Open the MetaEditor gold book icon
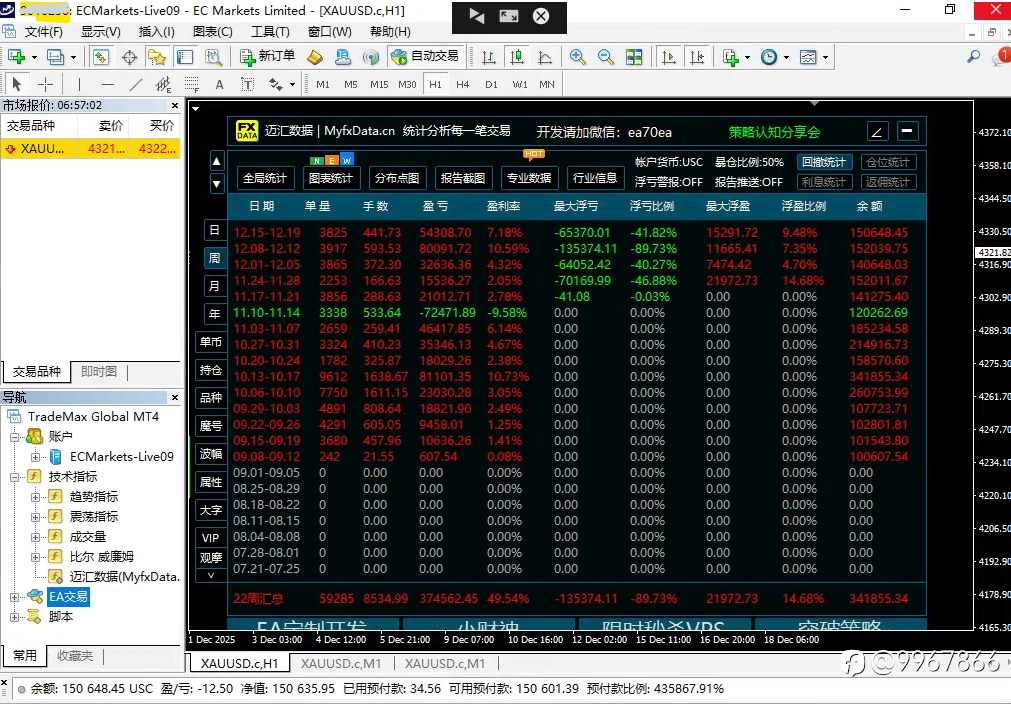Screen dimensions: 1011x704 pyautogui.click(x=315, y=57)
